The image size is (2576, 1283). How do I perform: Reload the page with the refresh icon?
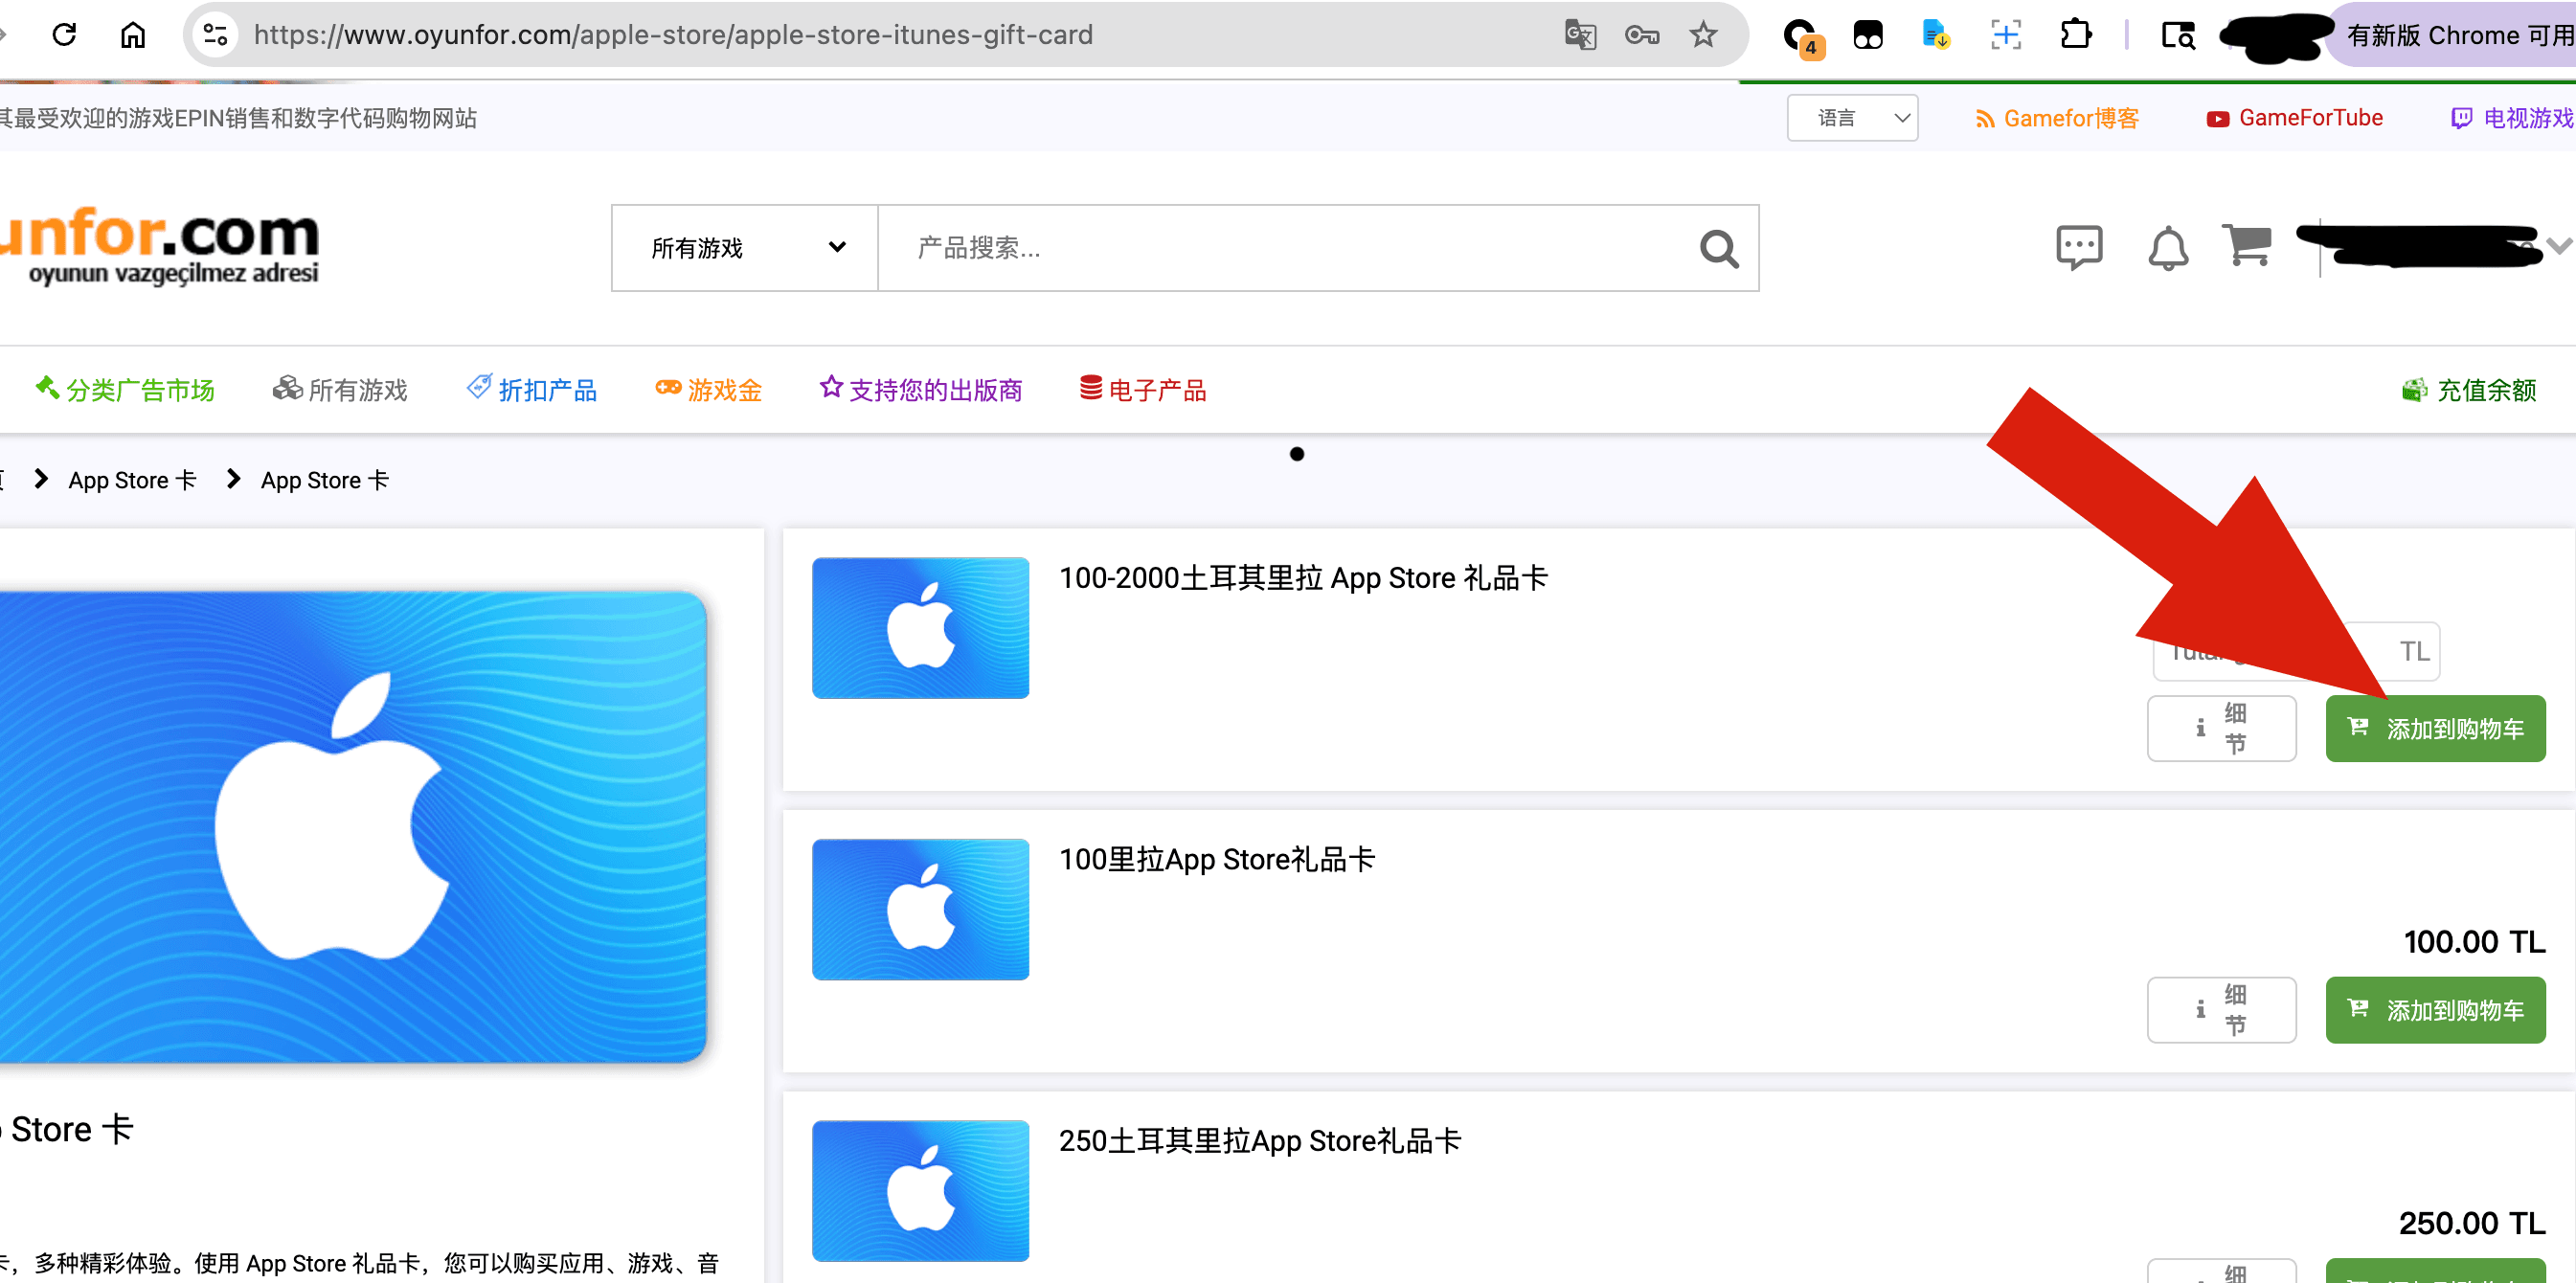(65, 35)
